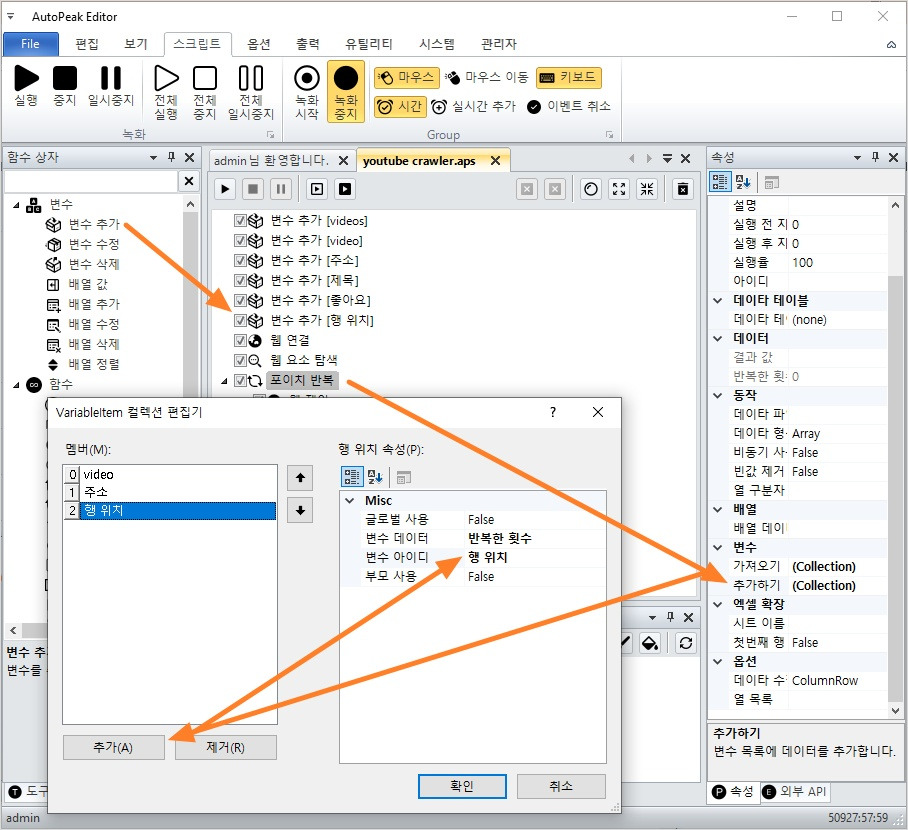Click the alphabetical sort icon in 속성 panel

point(743,182)
